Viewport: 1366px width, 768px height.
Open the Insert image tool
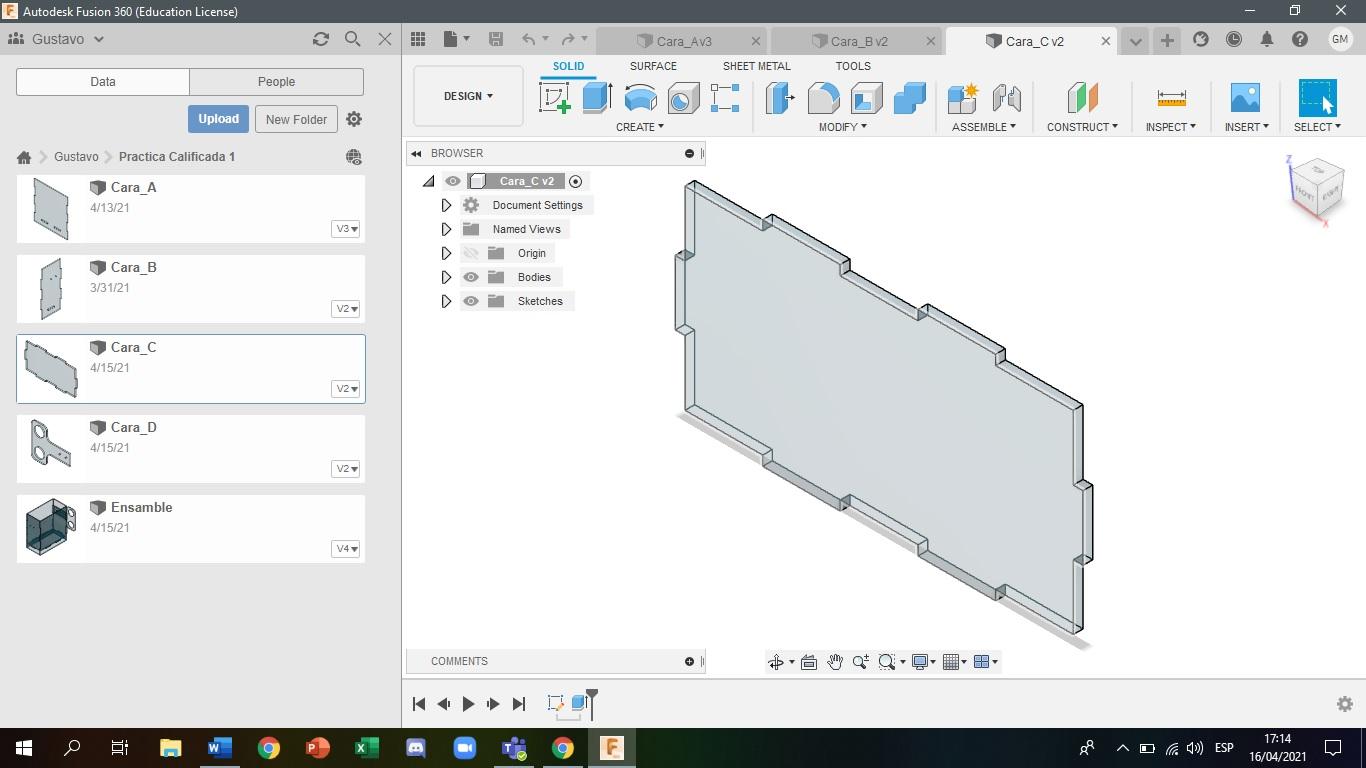(x=1245, y=98)
